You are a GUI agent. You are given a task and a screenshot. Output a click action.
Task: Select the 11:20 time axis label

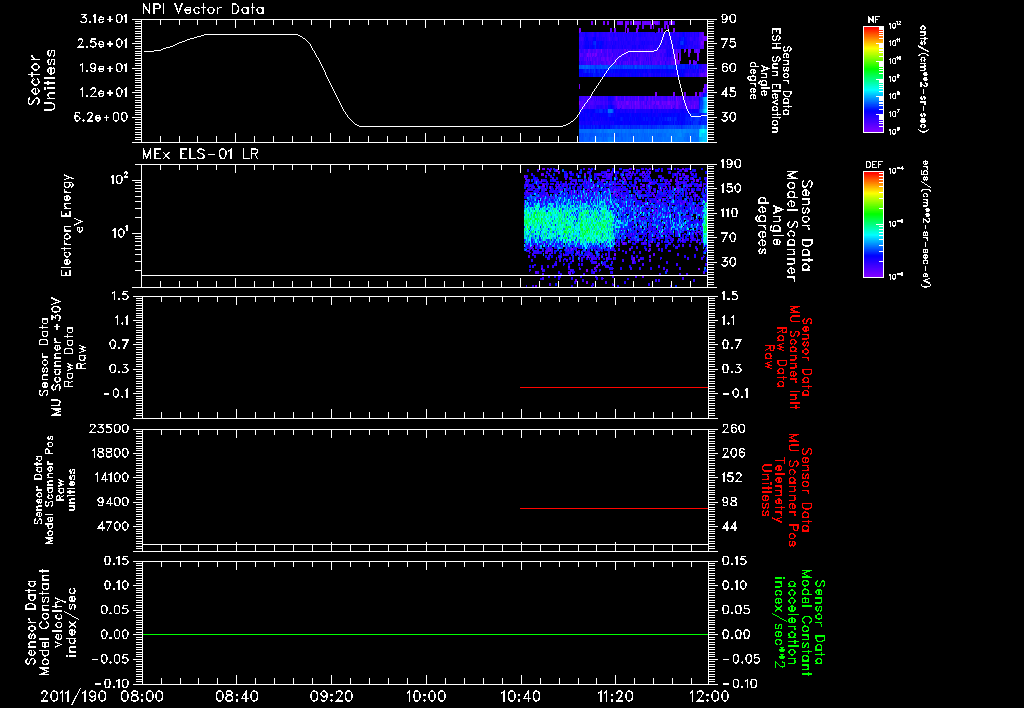click(615, 696)
